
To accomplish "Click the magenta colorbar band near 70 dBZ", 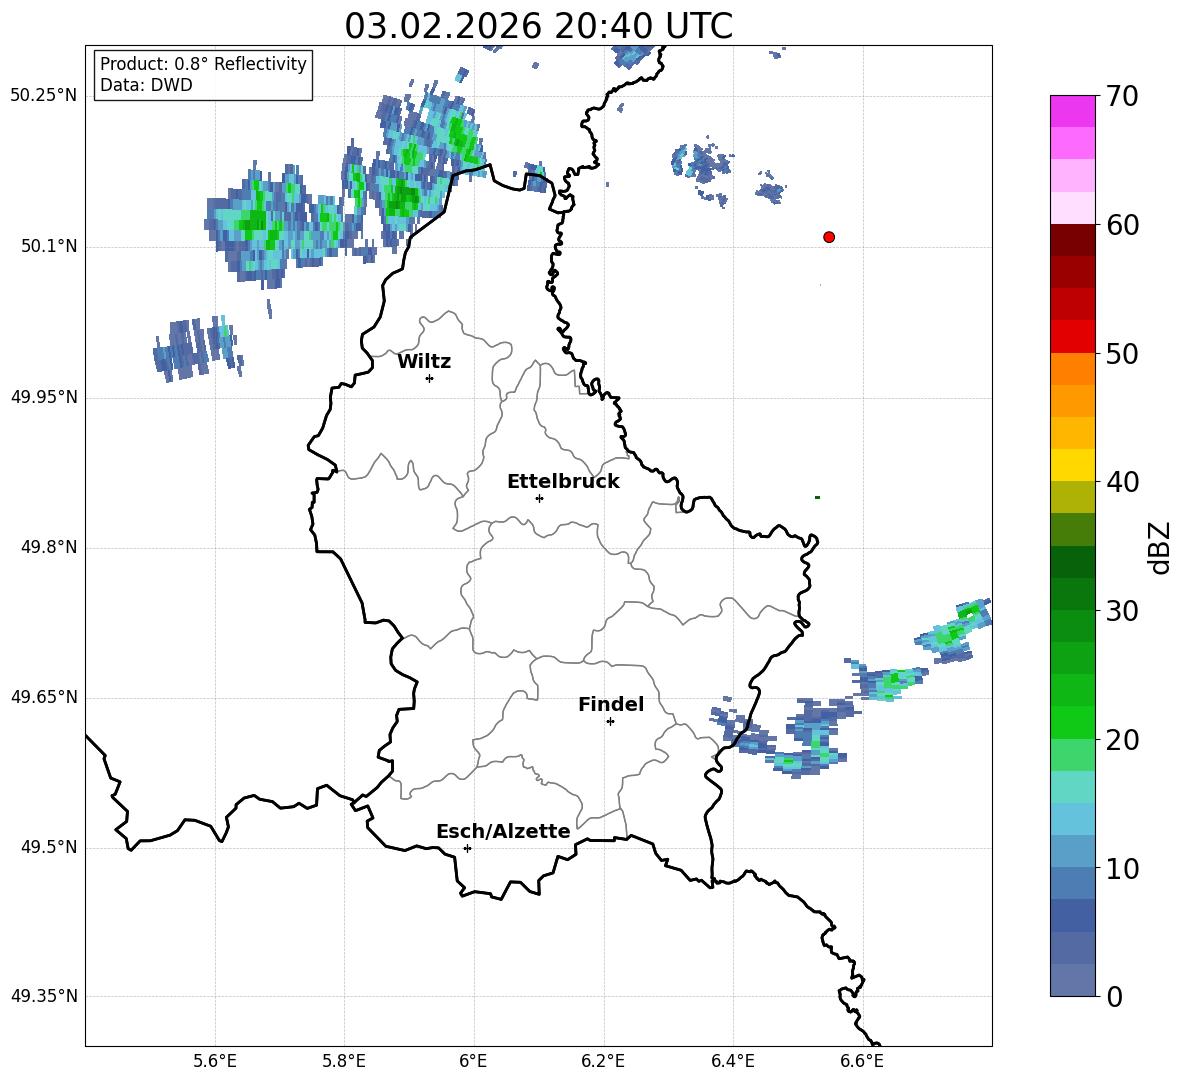I will tap(1072, 111).
